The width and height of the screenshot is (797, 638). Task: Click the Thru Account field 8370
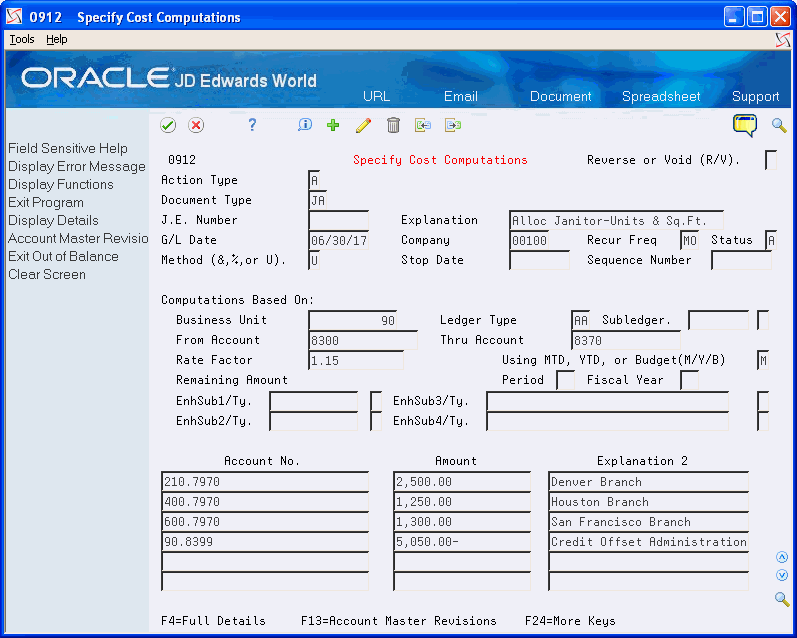(x=626, y=340)
